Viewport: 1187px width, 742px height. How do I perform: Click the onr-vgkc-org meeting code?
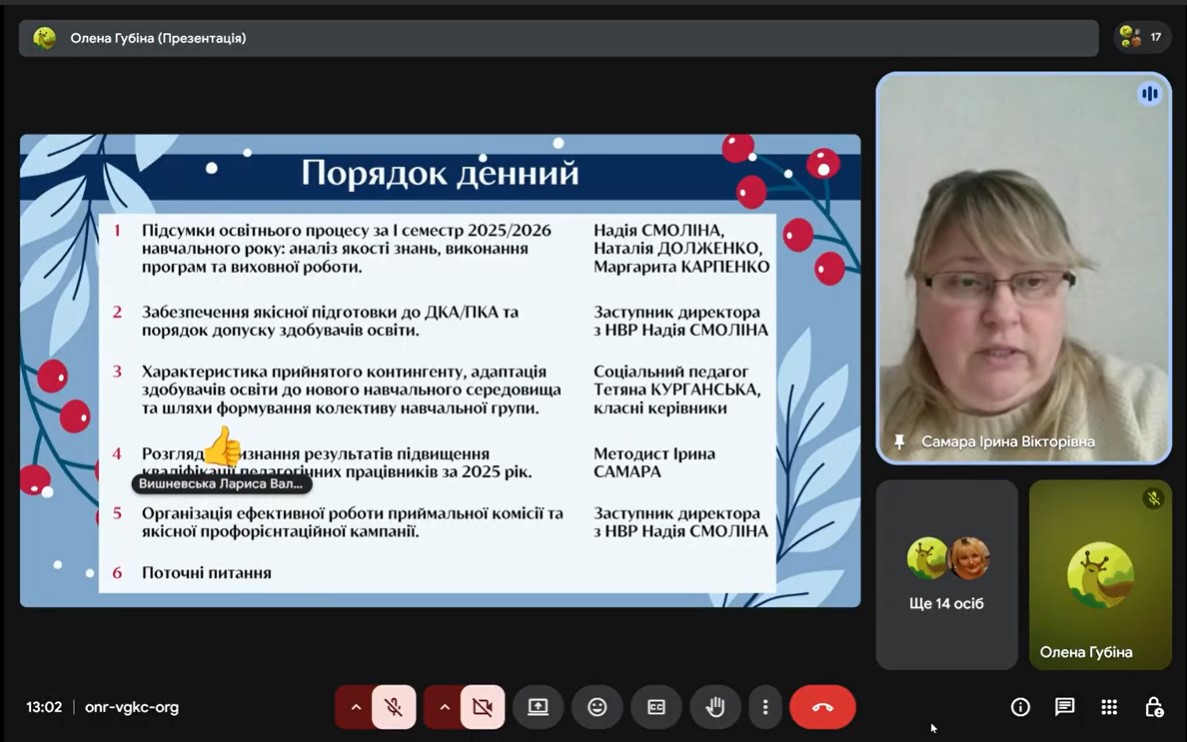tap(132, 707)
